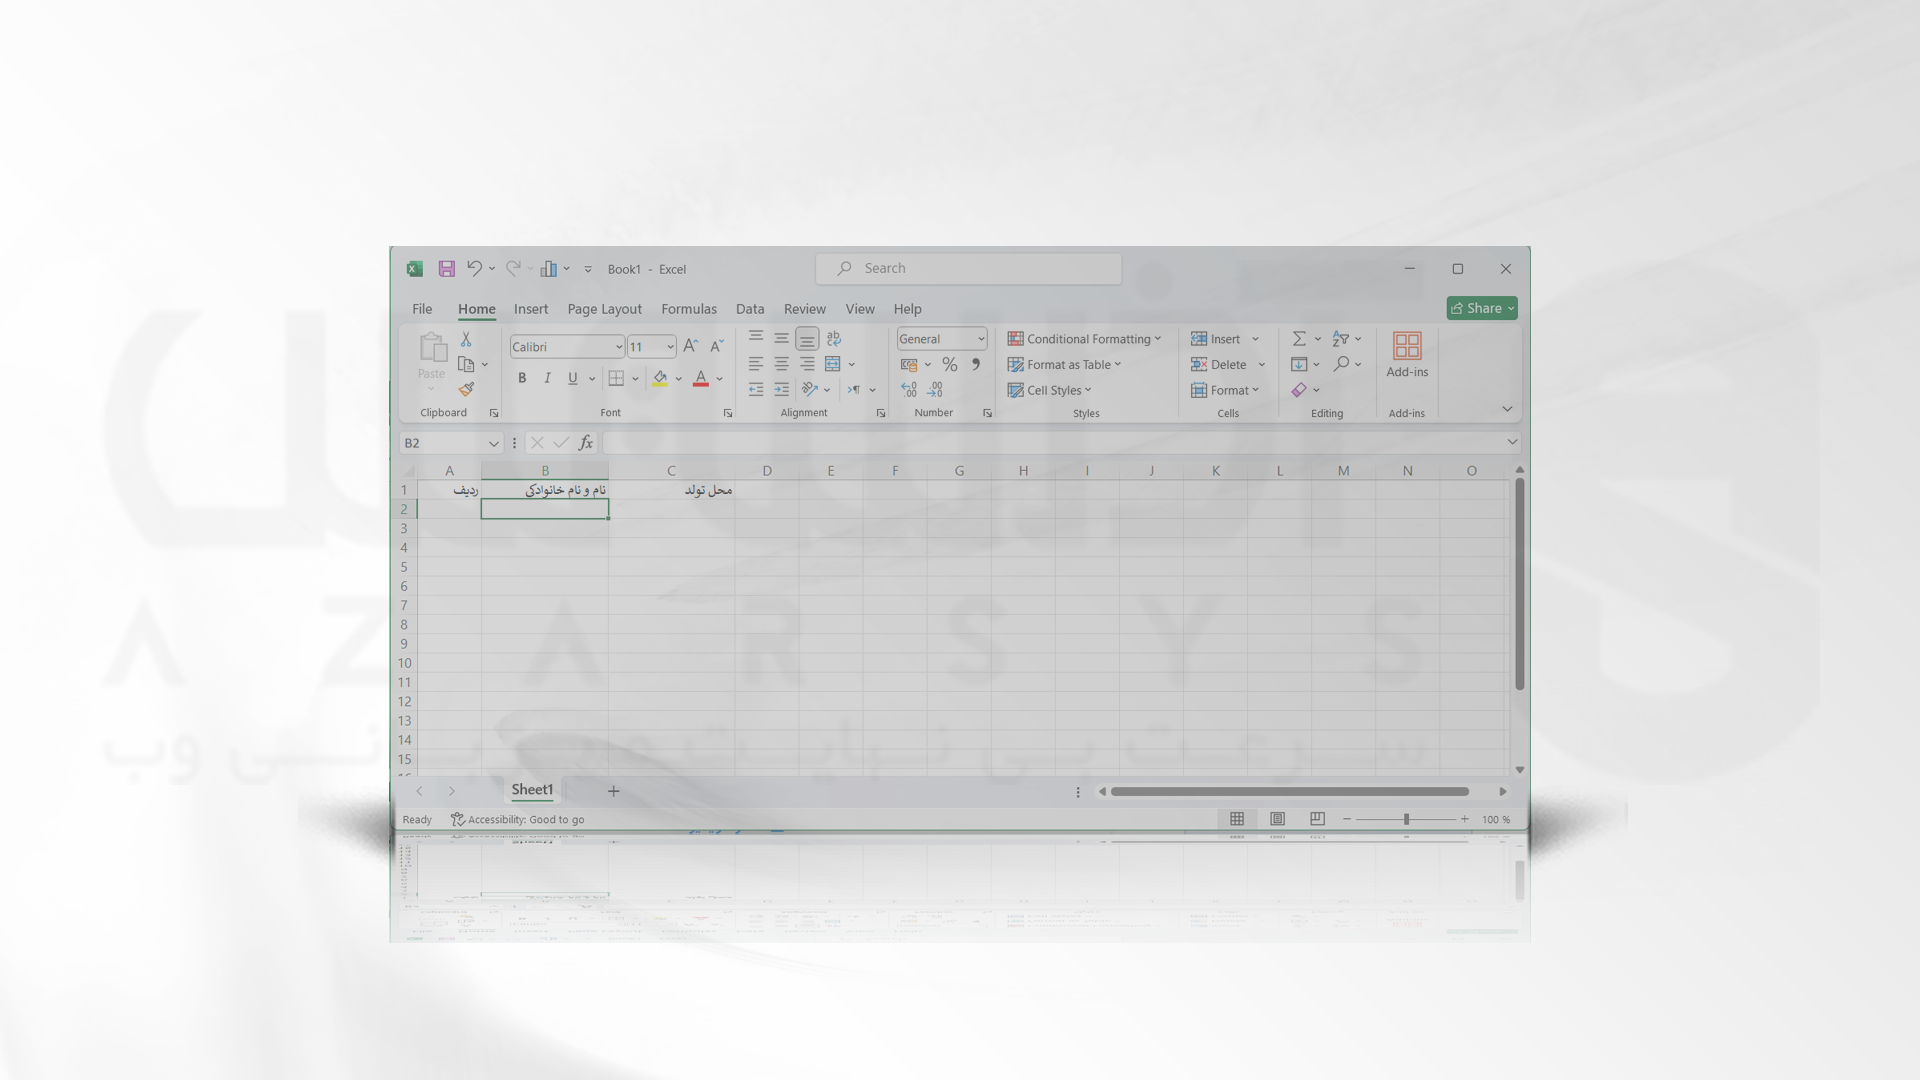Click the Paste clipboard icon
Viewport: 1920px width, 1080px height.
click(432, 347)
